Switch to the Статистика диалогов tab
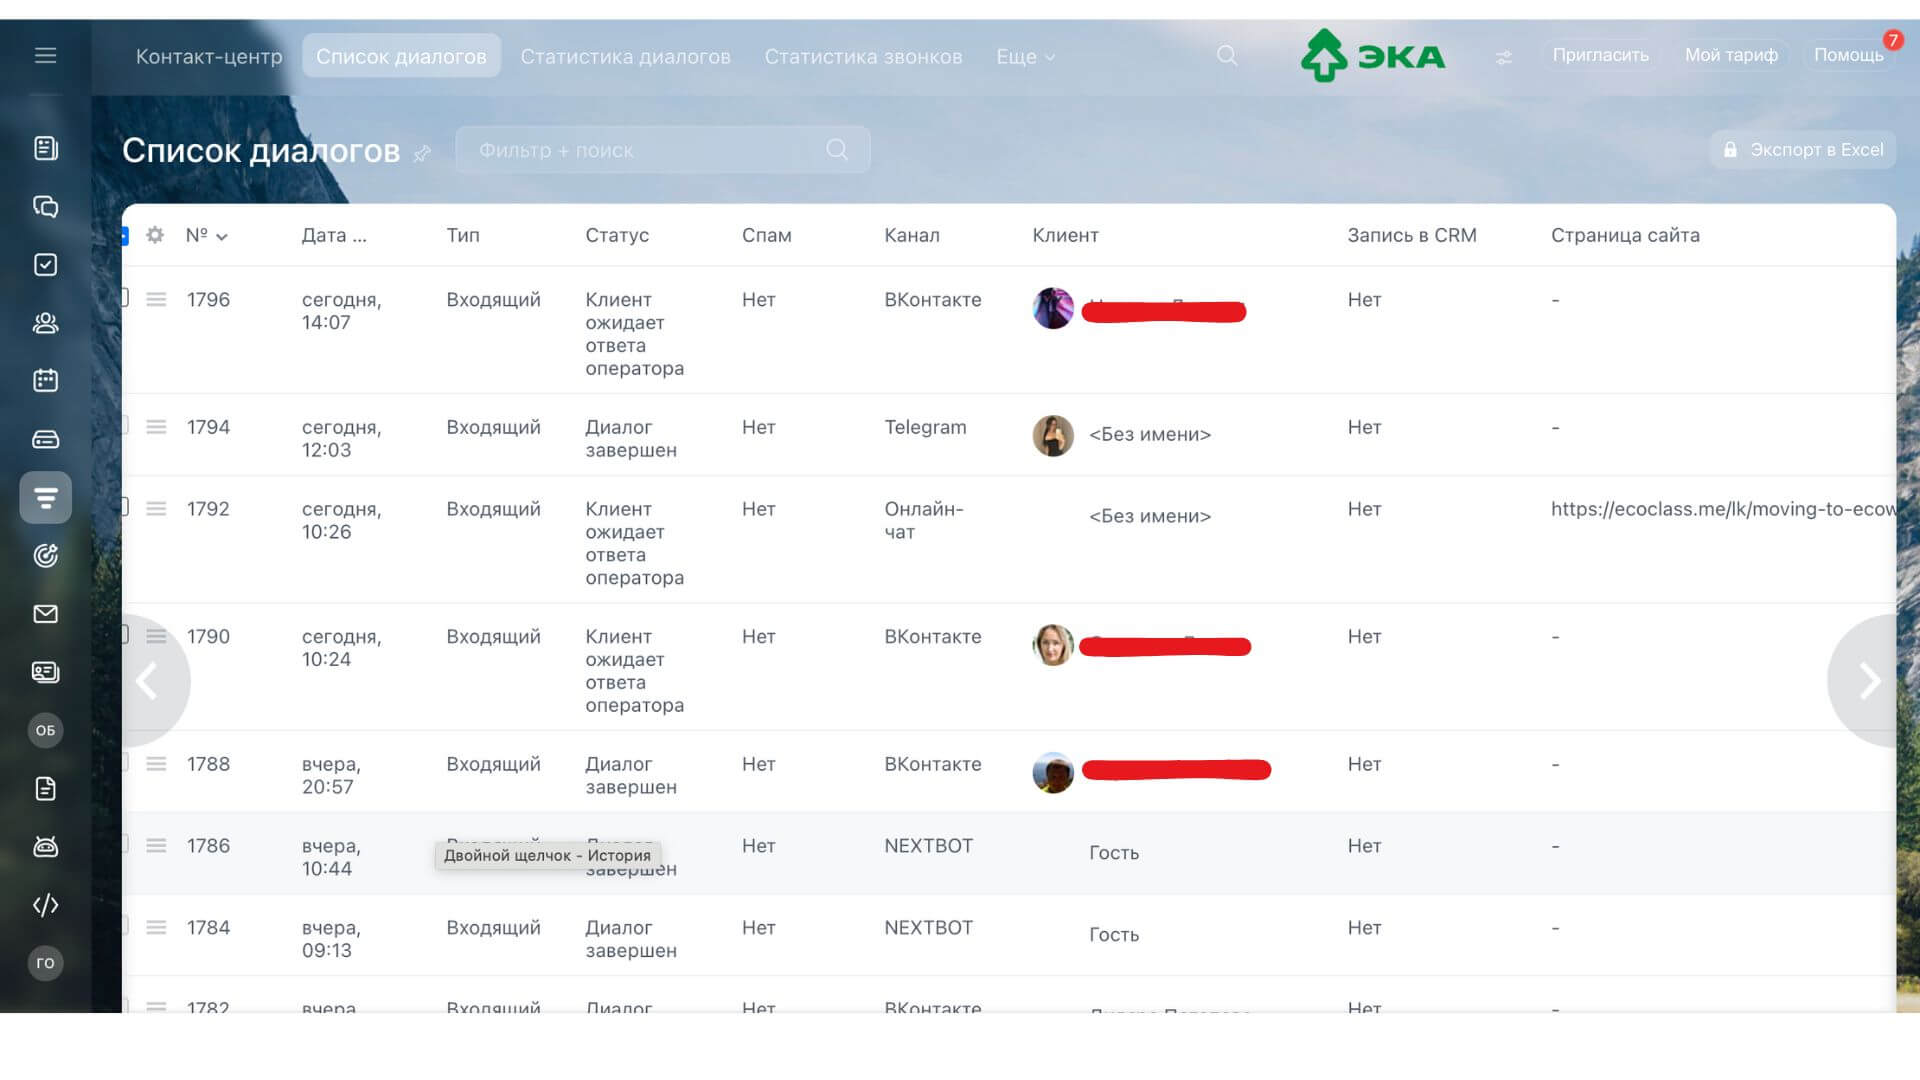1920x1080 pixels. pyautogui.click(x=625, y=57)
